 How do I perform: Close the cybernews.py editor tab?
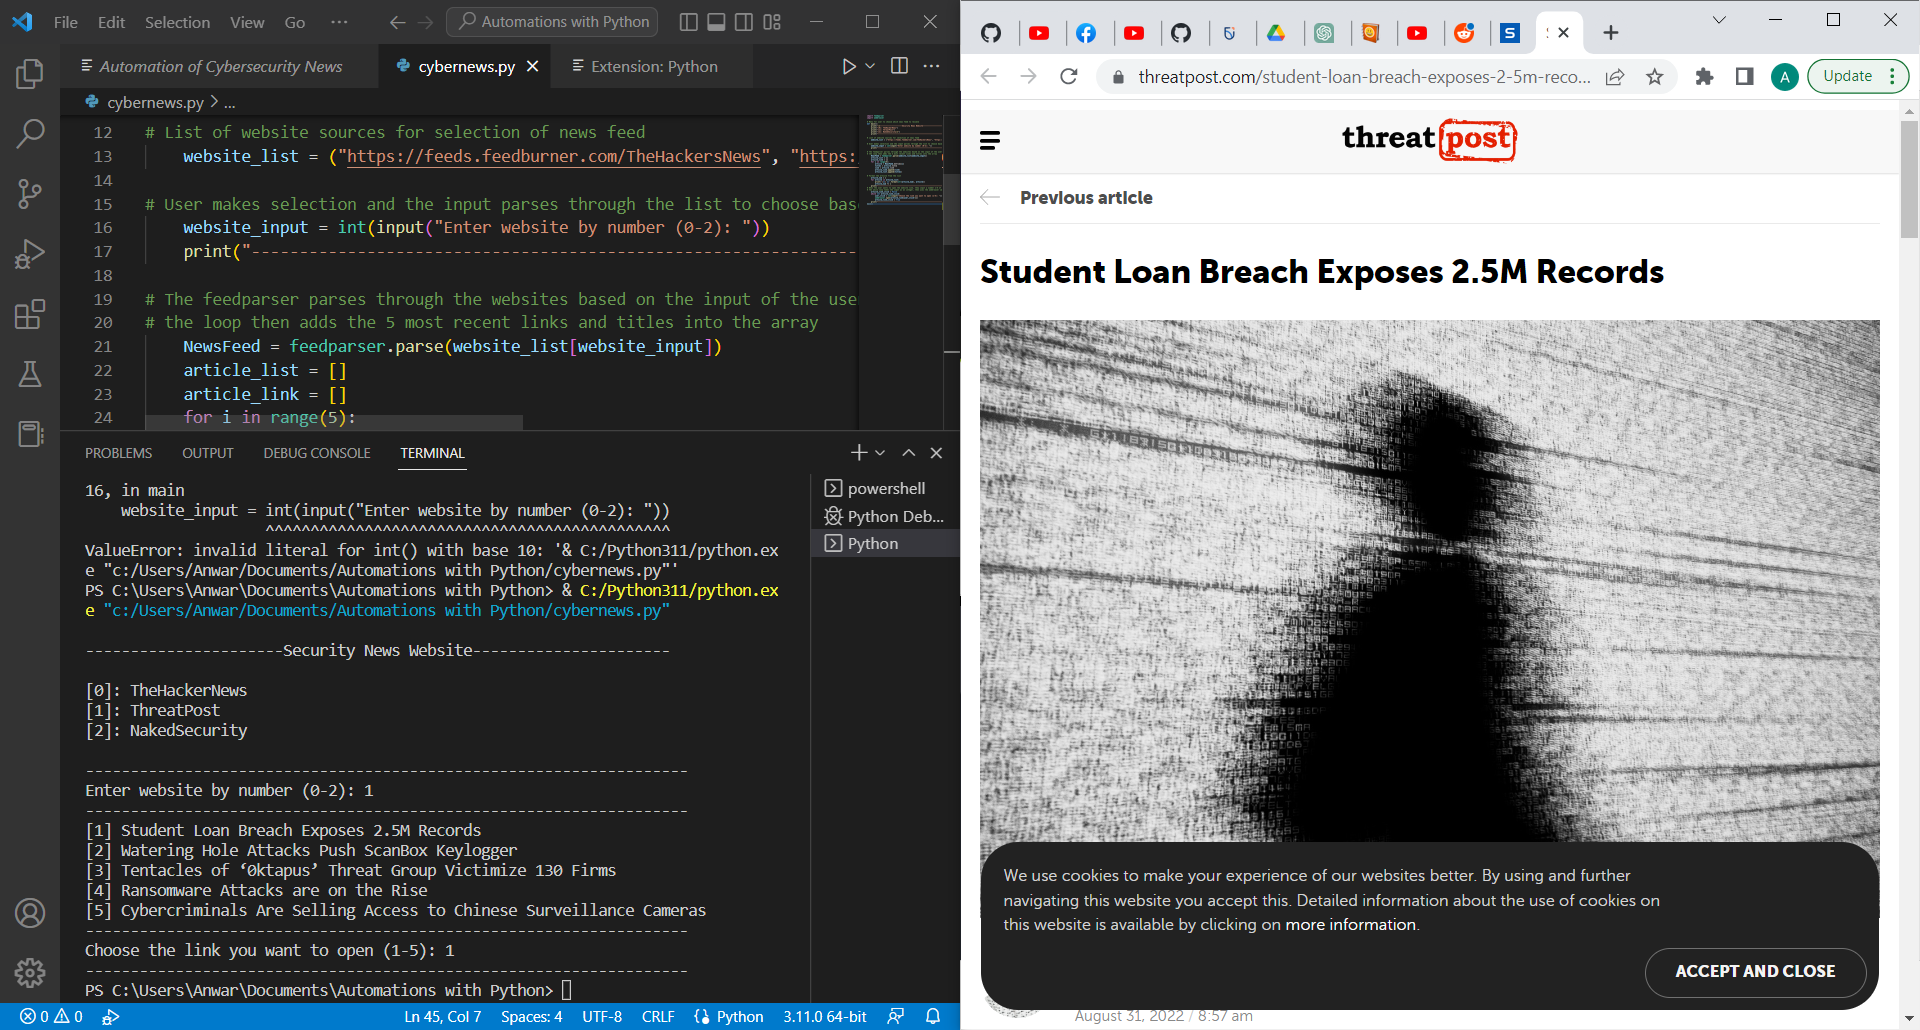533,66
